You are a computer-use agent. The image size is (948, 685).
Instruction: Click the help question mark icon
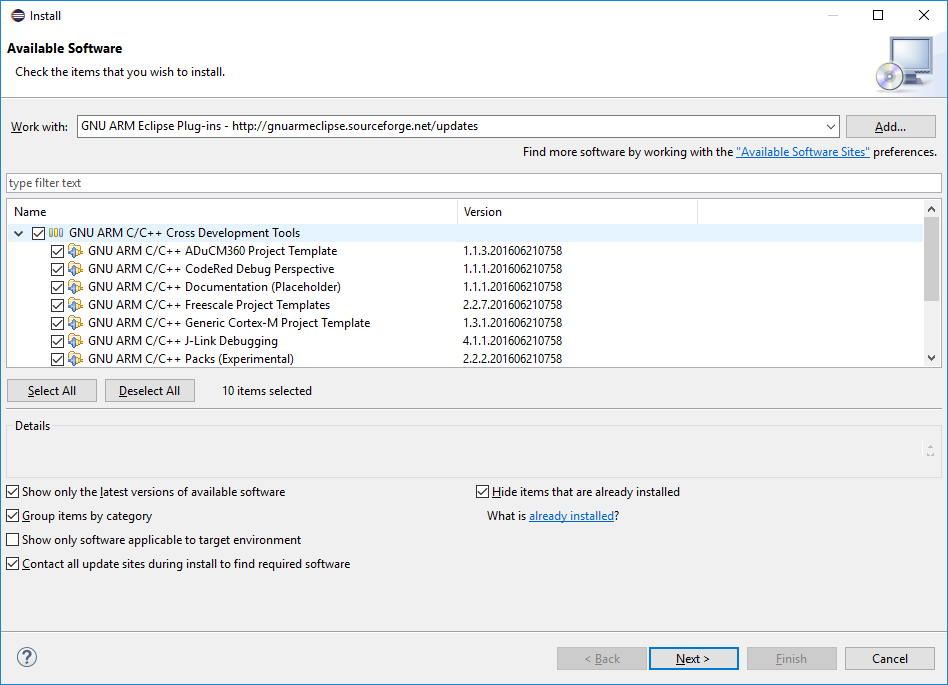pos(27,657)
